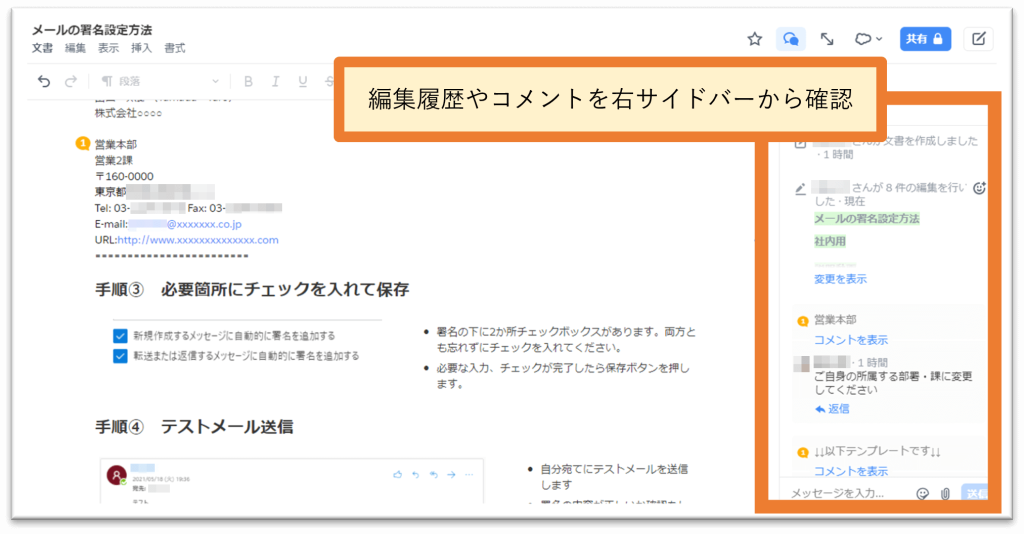Click the 共有 share button
Screen dimensions: 1024x534
pyautogui.click(x=924, y=39)
